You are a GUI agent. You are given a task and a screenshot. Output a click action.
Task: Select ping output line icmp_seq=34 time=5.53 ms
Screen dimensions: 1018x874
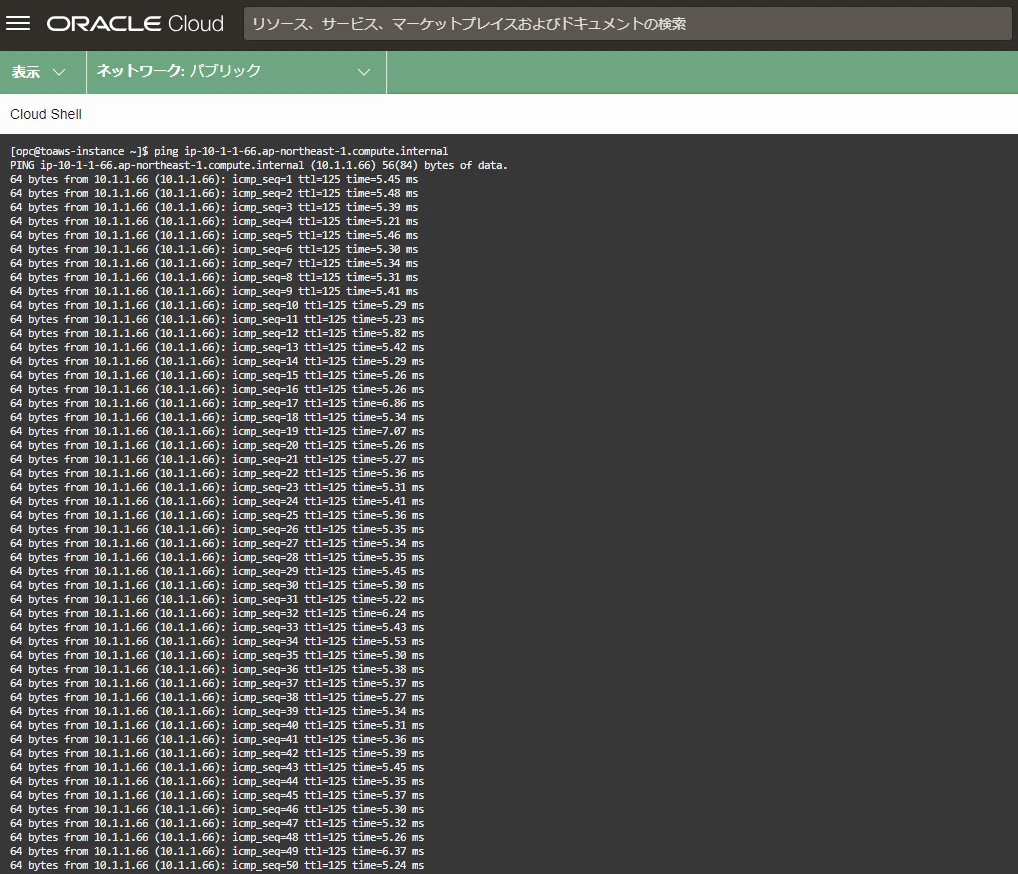point(217,642)
